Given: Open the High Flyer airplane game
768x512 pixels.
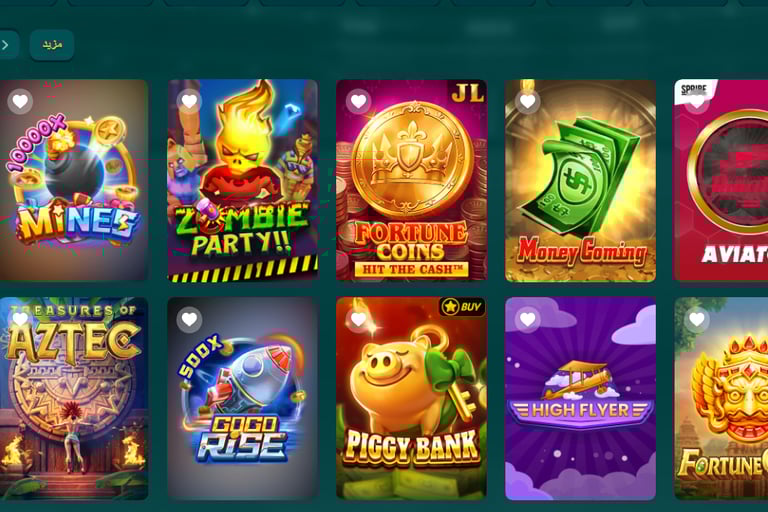Looking at the screenshot, I should (580, 398).
